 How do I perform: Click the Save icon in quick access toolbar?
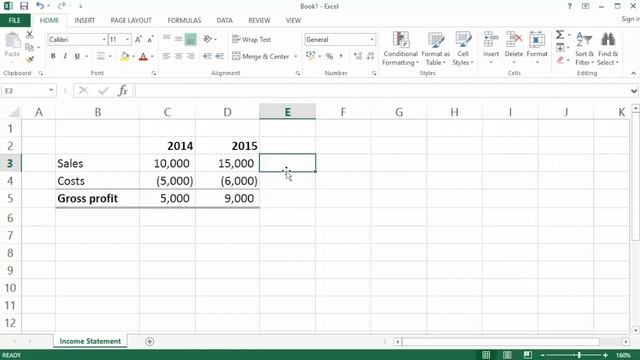[x=24, y=6]
